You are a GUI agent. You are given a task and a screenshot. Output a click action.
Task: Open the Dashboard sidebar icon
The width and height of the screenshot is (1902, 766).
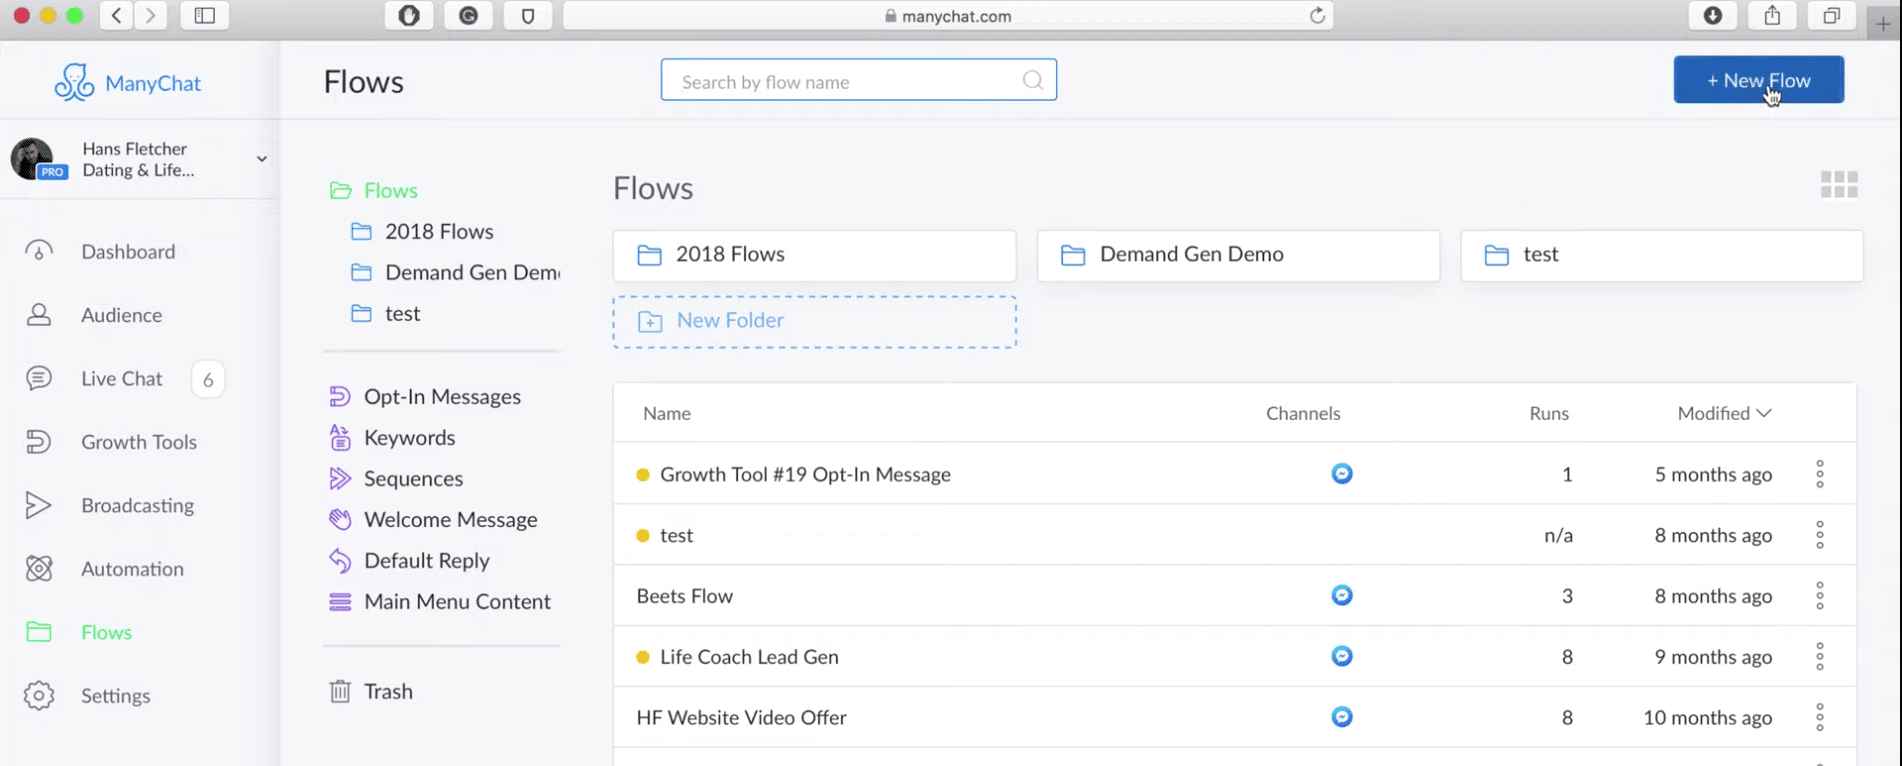39,251
